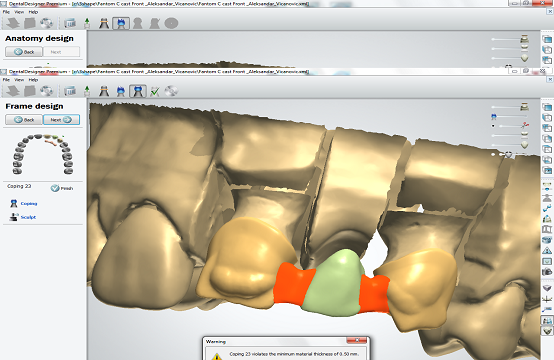Click Back button in Frame design panel
This screenshot has width=554, height=360.
pyautogui.click(x=24, y=120)
